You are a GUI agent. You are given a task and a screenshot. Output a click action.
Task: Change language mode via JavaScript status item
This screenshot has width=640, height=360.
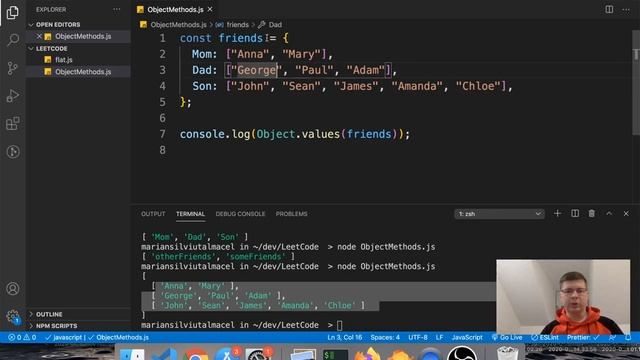pyautogui.click(x=467, y=338)
